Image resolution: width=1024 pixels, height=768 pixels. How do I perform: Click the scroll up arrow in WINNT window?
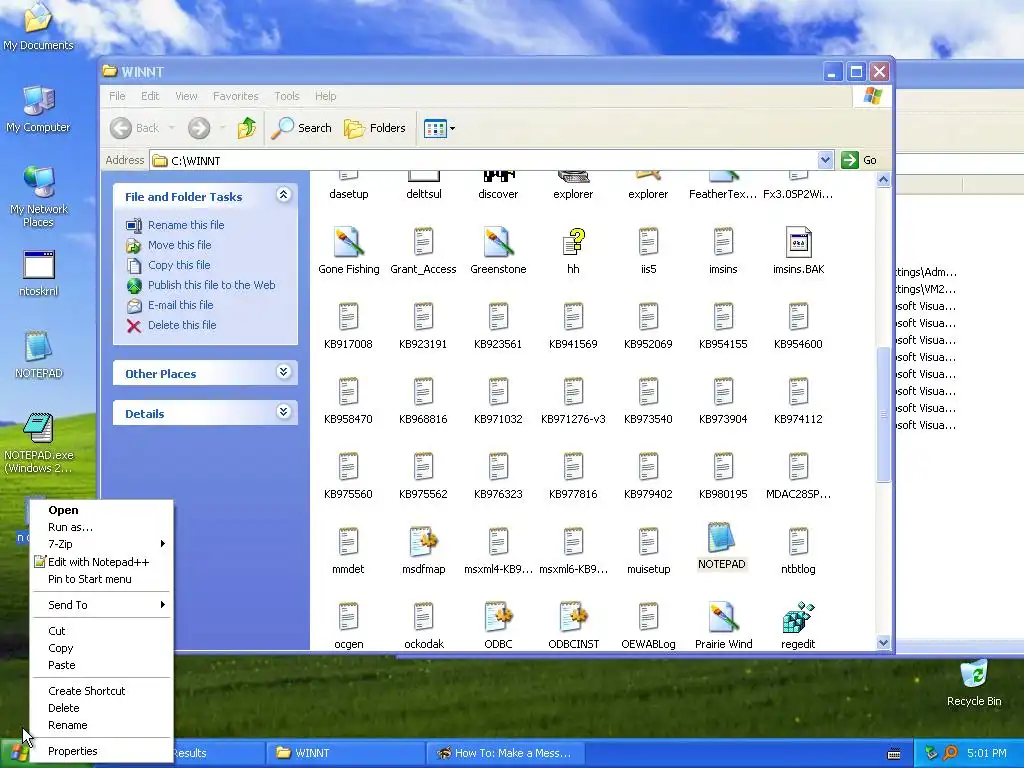coord(884,180)
